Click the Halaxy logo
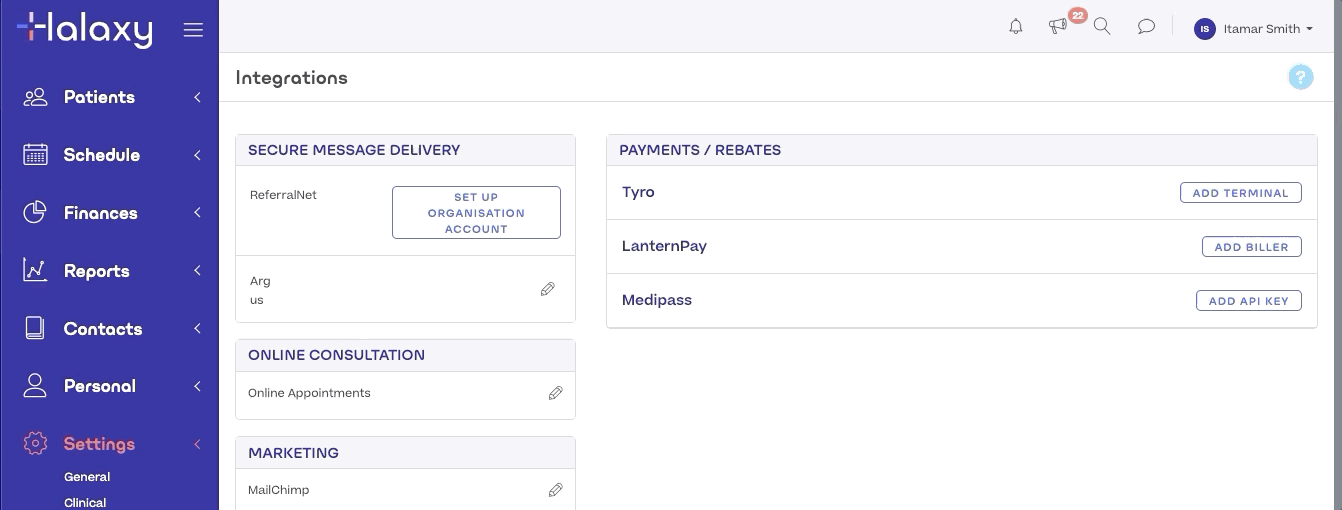 pyautogui.click(x=85, y=29)
